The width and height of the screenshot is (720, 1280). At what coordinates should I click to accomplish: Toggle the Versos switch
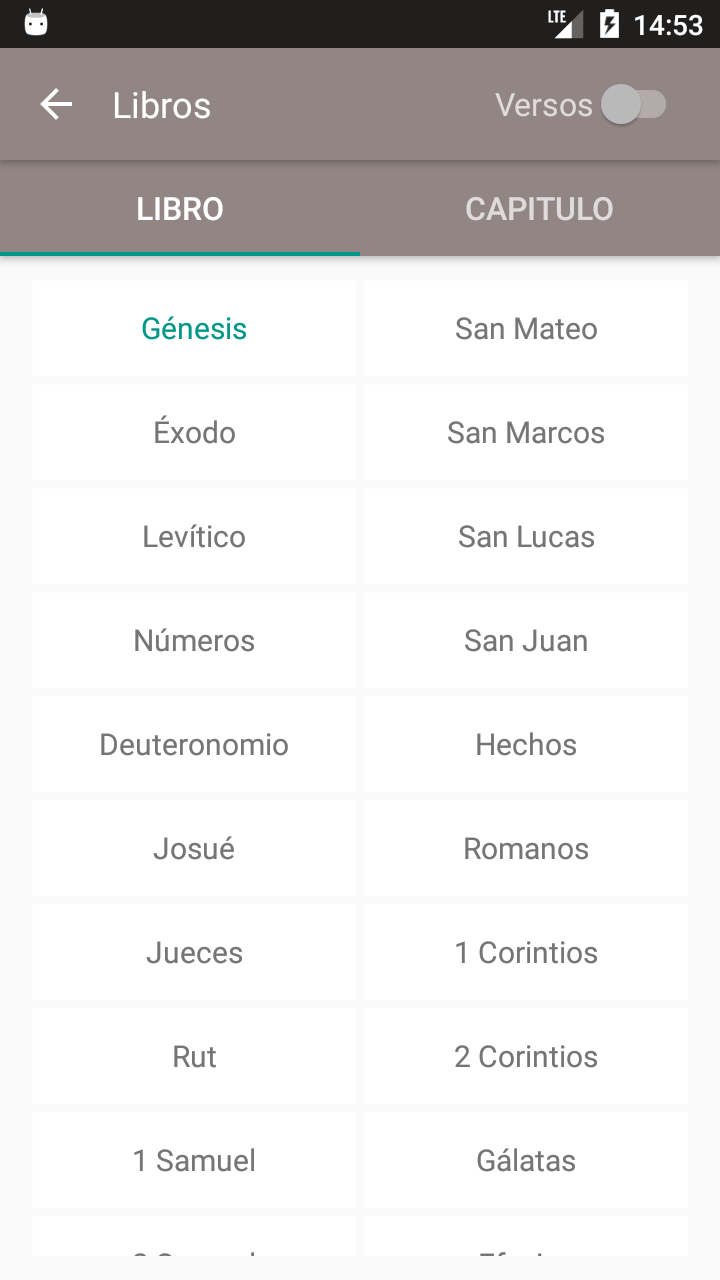[x=633, y=105]
